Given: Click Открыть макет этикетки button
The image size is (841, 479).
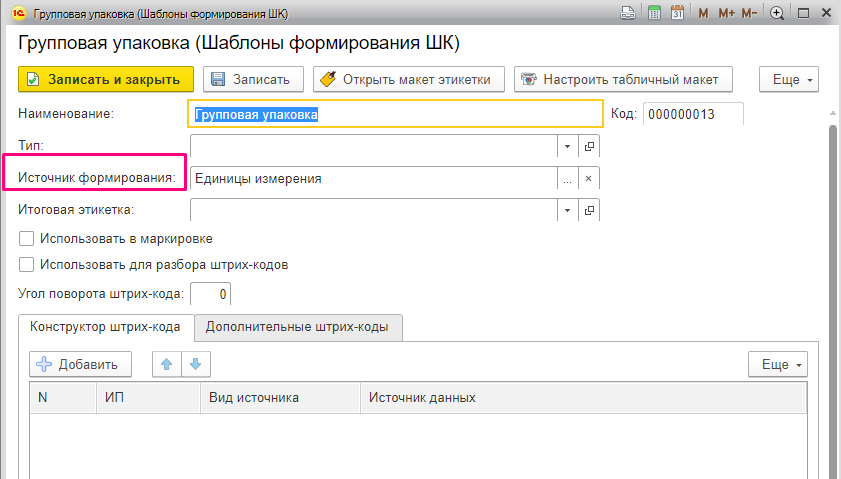Looking at the screenshot, I should click(x=407, y=79).
